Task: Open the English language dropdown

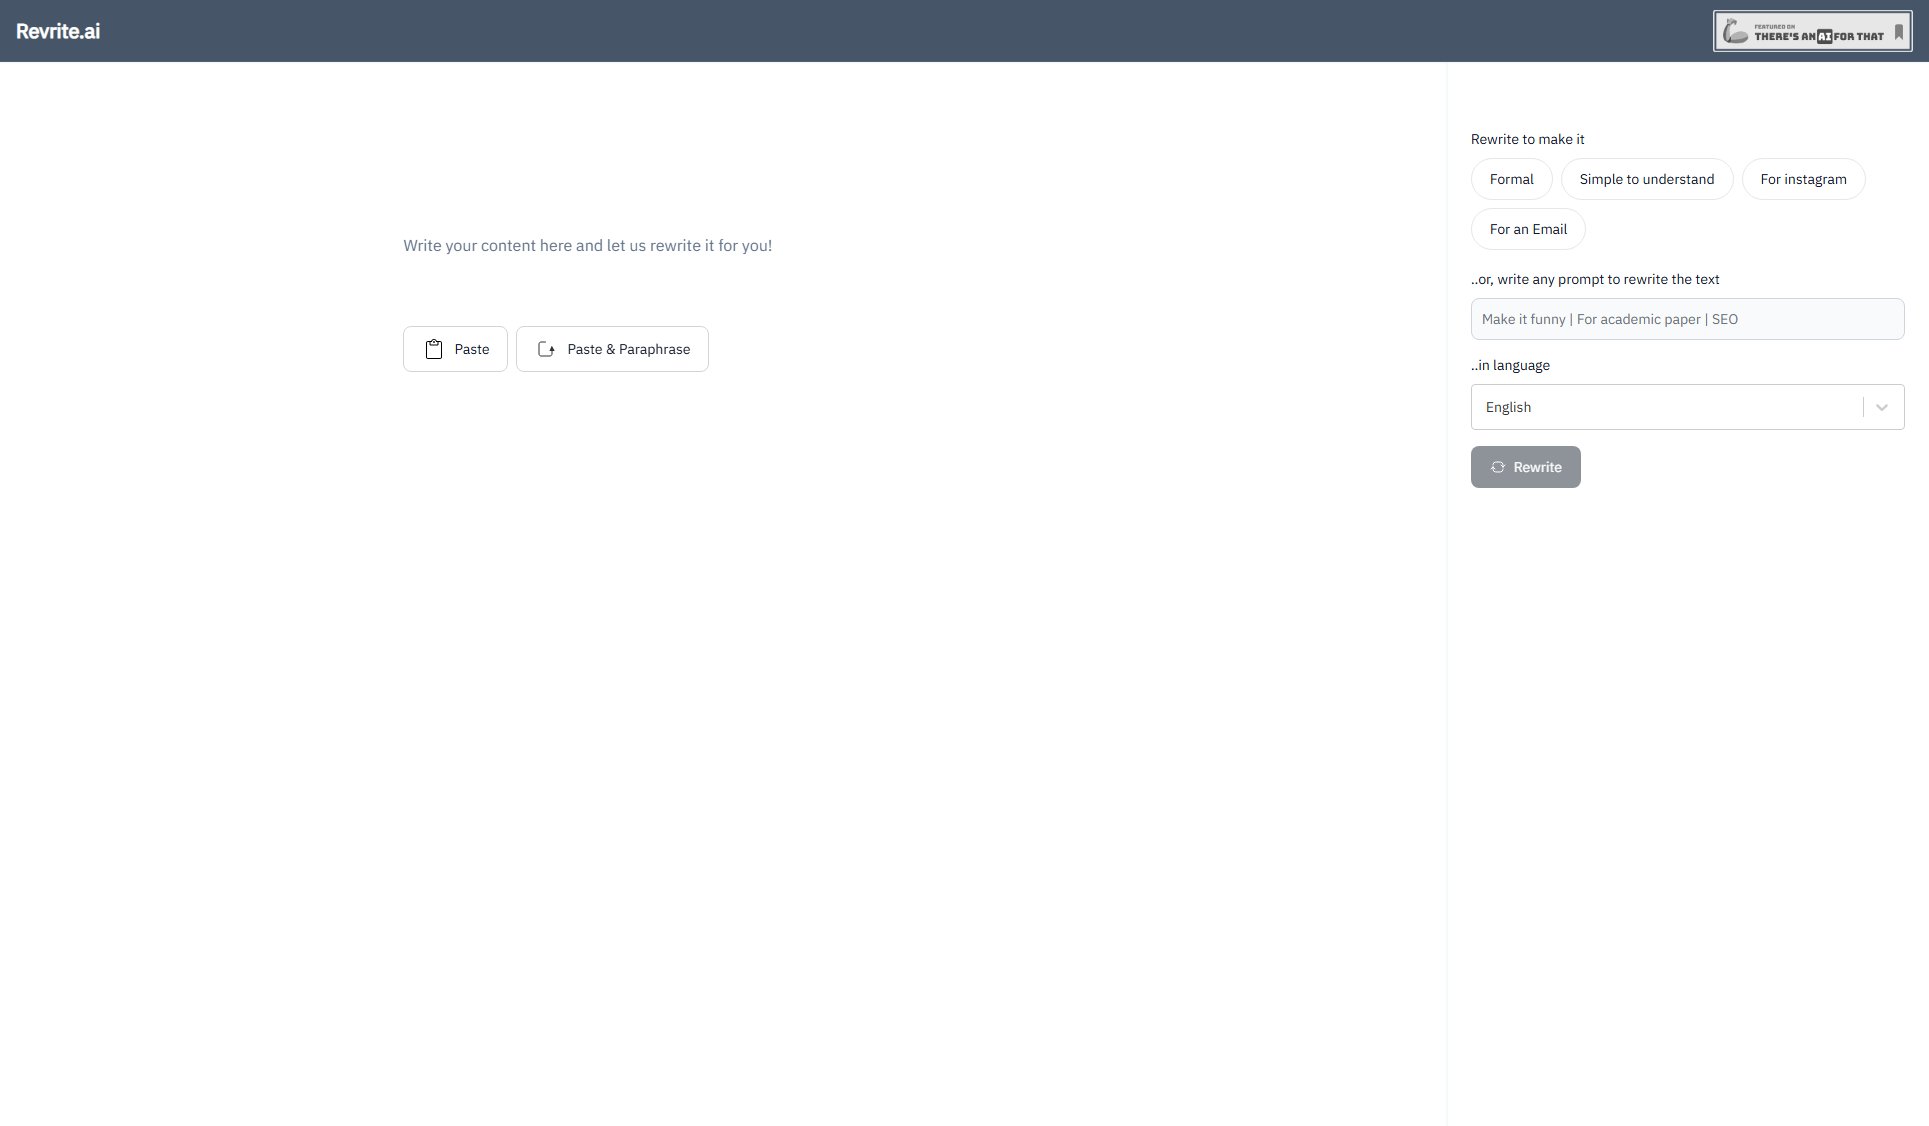Action: (x=1686, y=407)
